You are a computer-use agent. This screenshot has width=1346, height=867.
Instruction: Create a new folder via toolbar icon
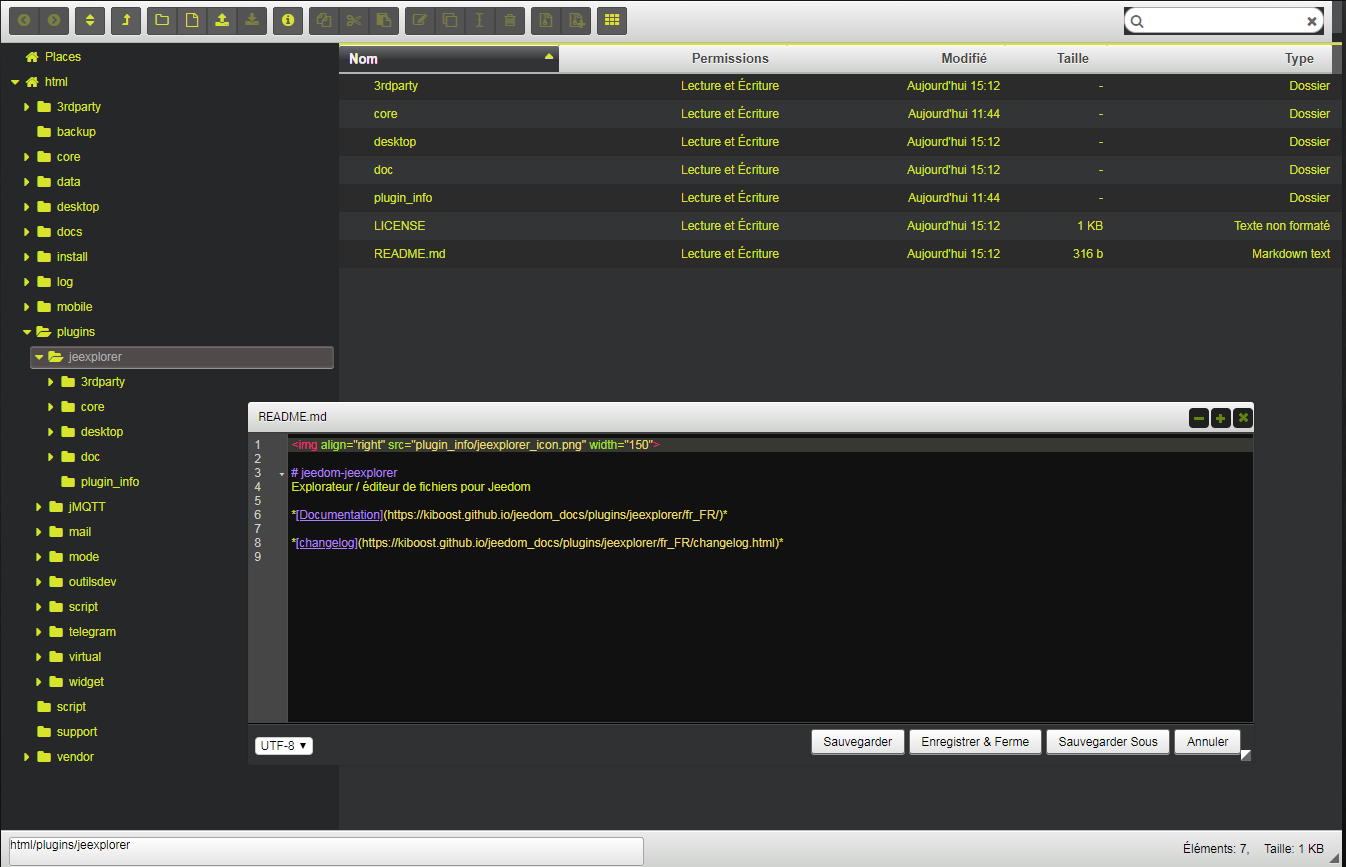162,20
